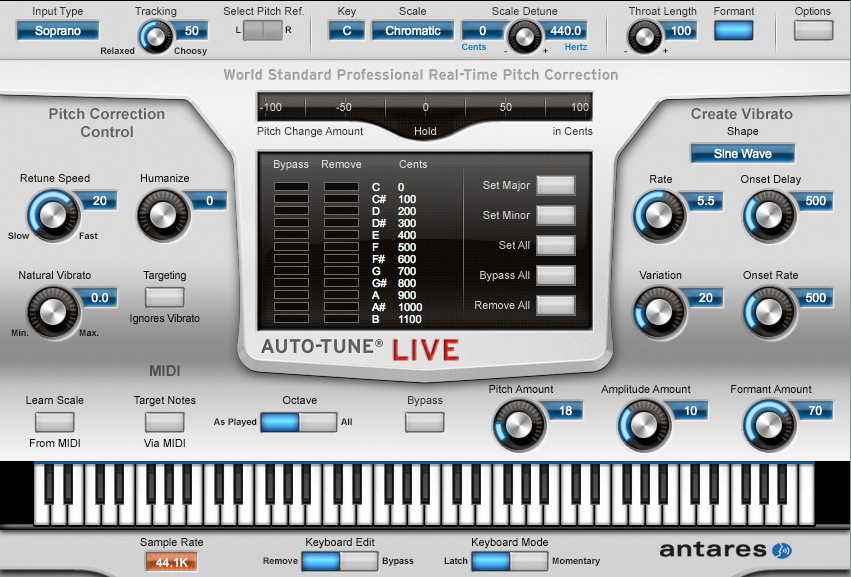
Task: Click the Set Major button
Action: coord(556,185)
